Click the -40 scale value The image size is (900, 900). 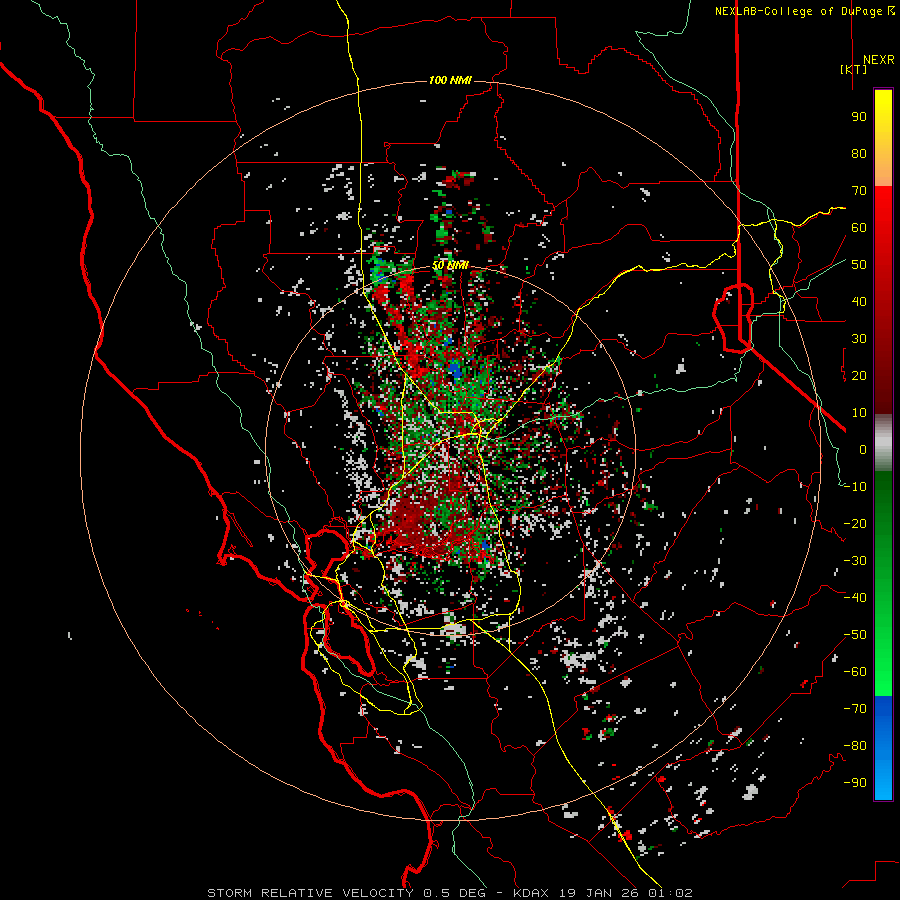click(855, 598)
